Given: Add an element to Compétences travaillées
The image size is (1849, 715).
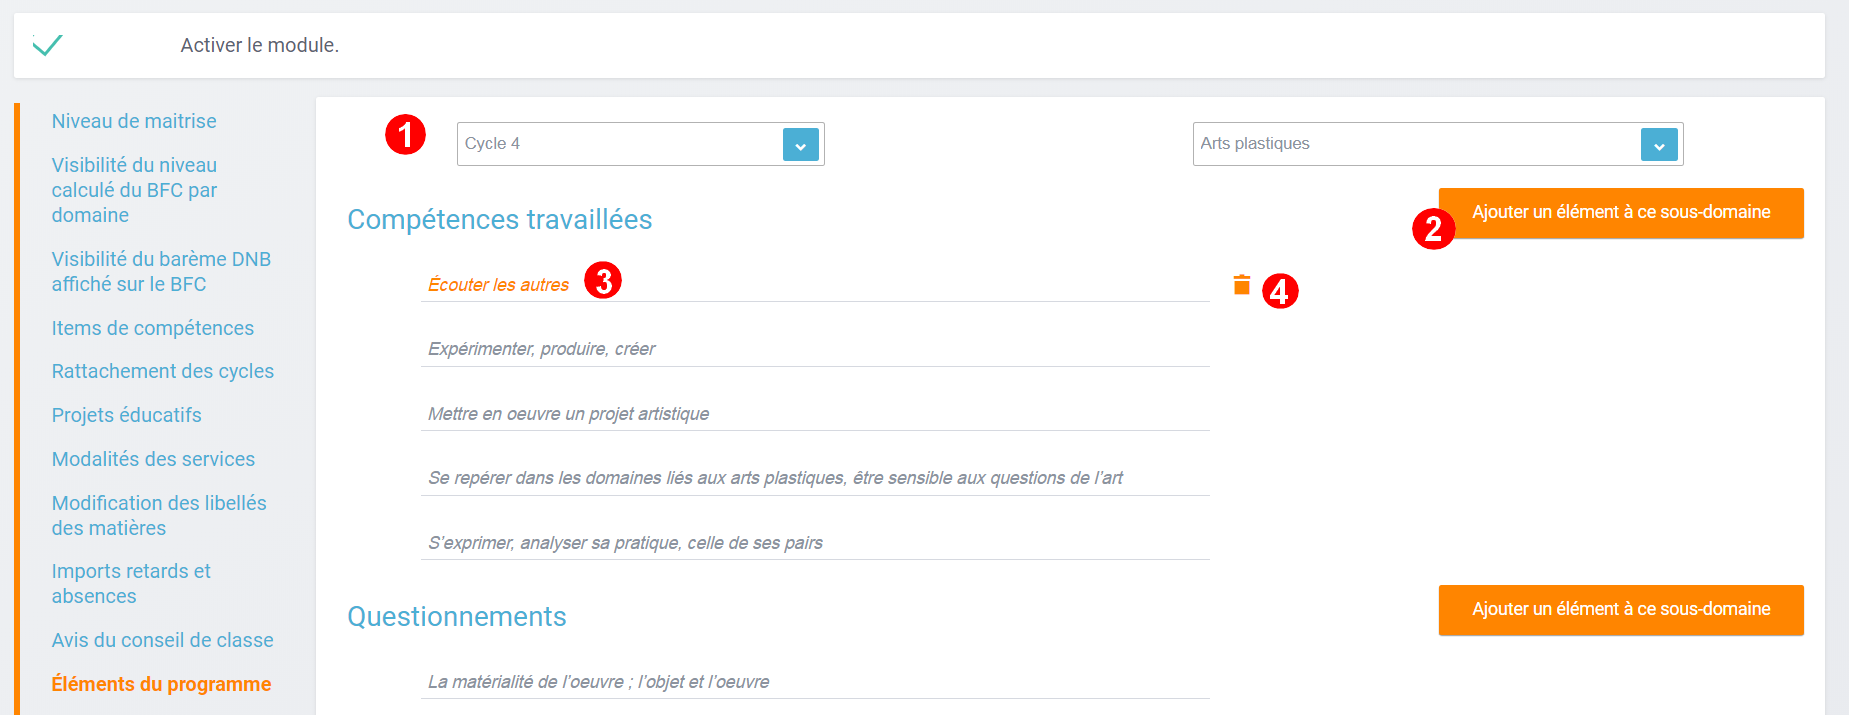Looking at the screenshot, I should pos(1621,212).
